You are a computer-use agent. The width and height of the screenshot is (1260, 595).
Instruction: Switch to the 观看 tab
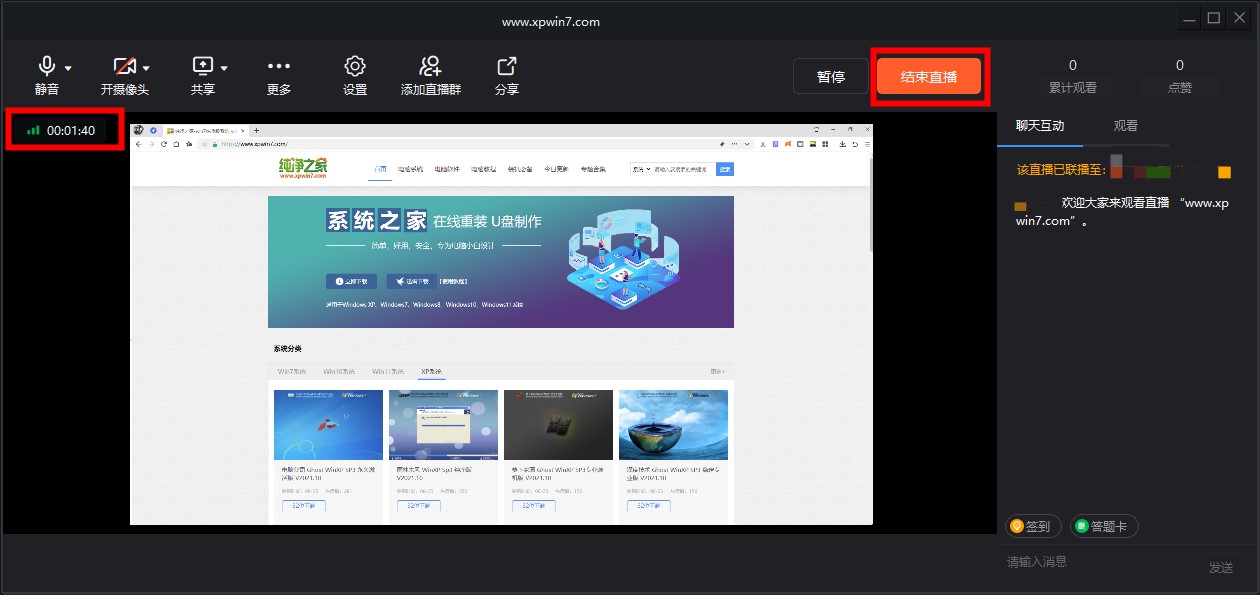point(1126,125)
